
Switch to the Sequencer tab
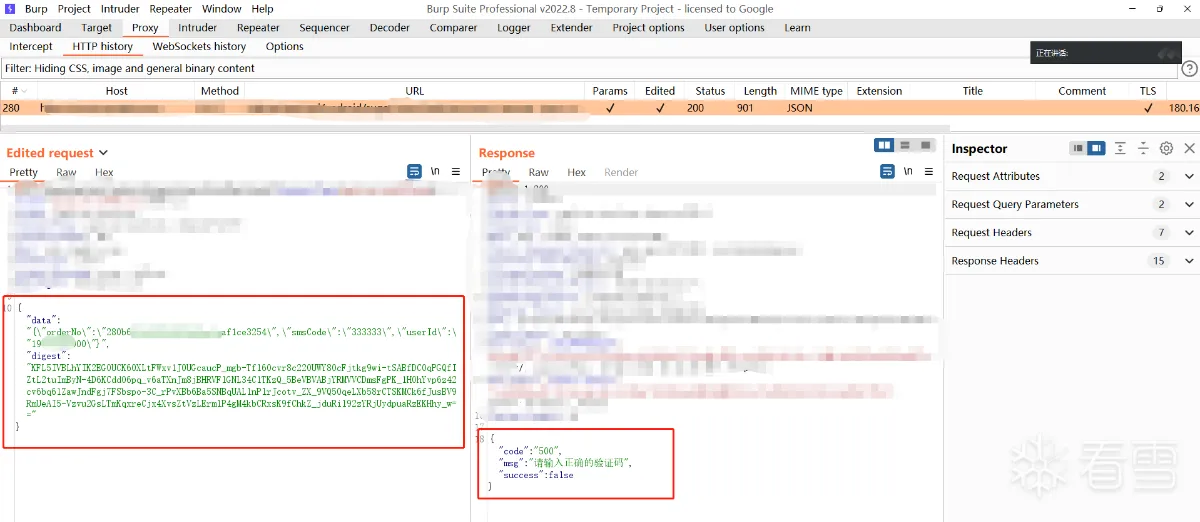click(325, 28)
